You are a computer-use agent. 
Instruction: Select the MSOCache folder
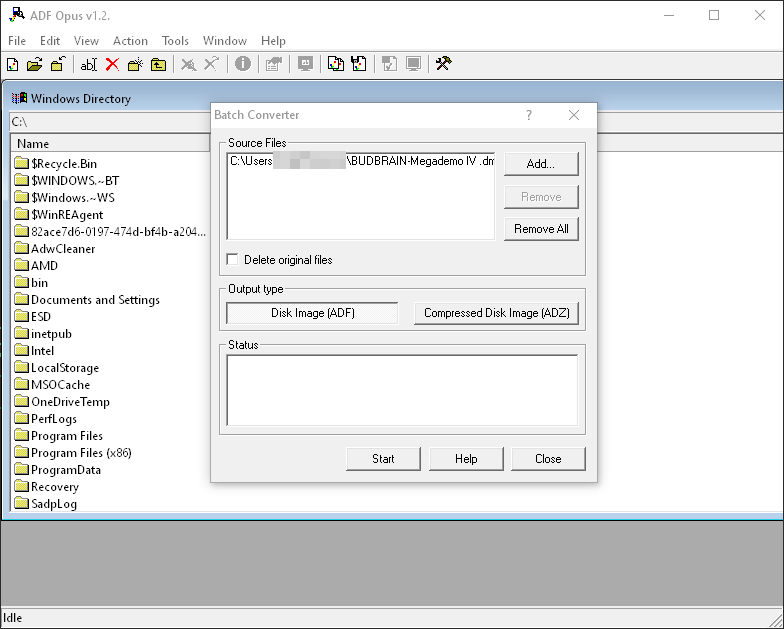pyautogui.click(x=52, y=384)
